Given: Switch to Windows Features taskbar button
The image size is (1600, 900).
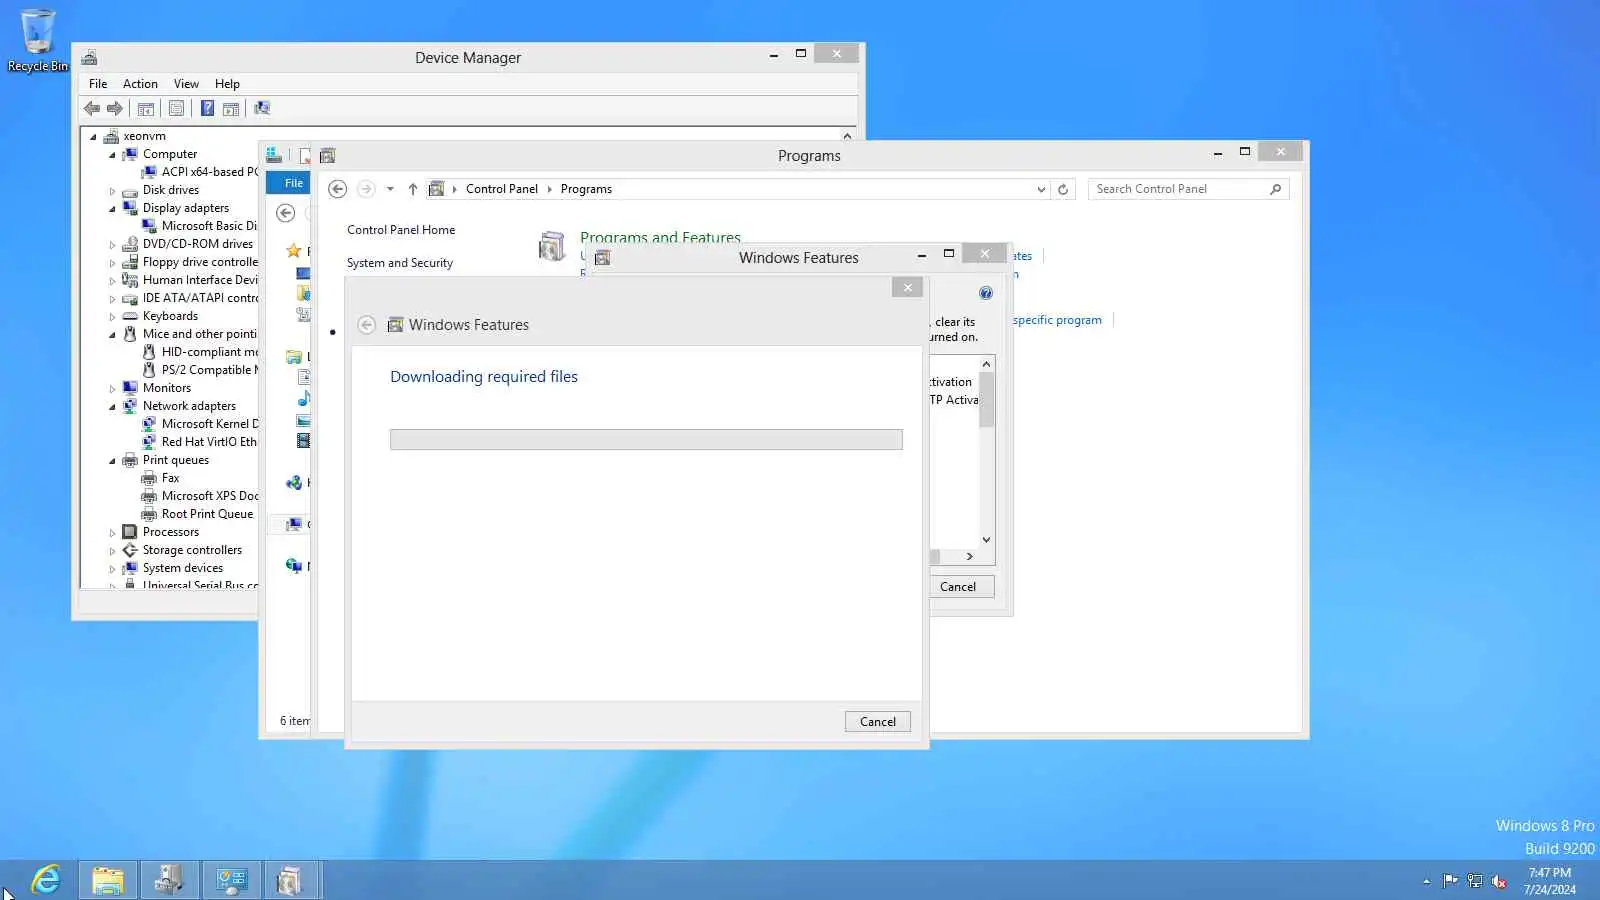Looking at the screenshot, I should tap(290, 880).
